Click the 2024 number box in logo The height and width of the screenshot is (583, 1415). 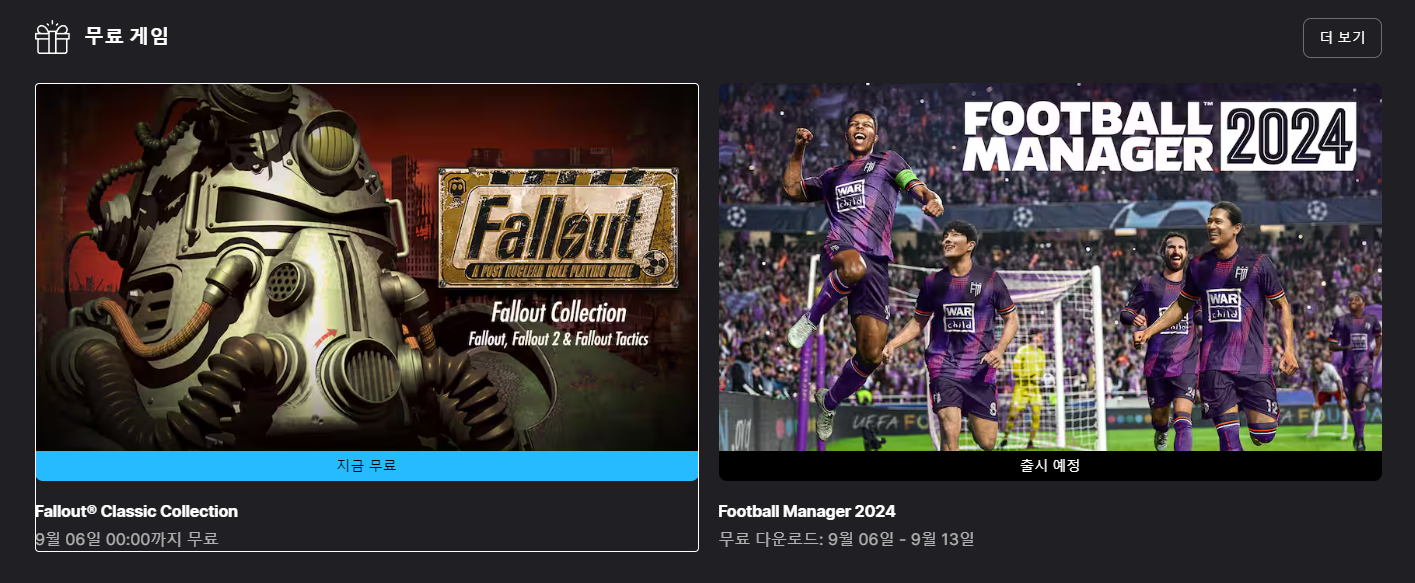1288,136
